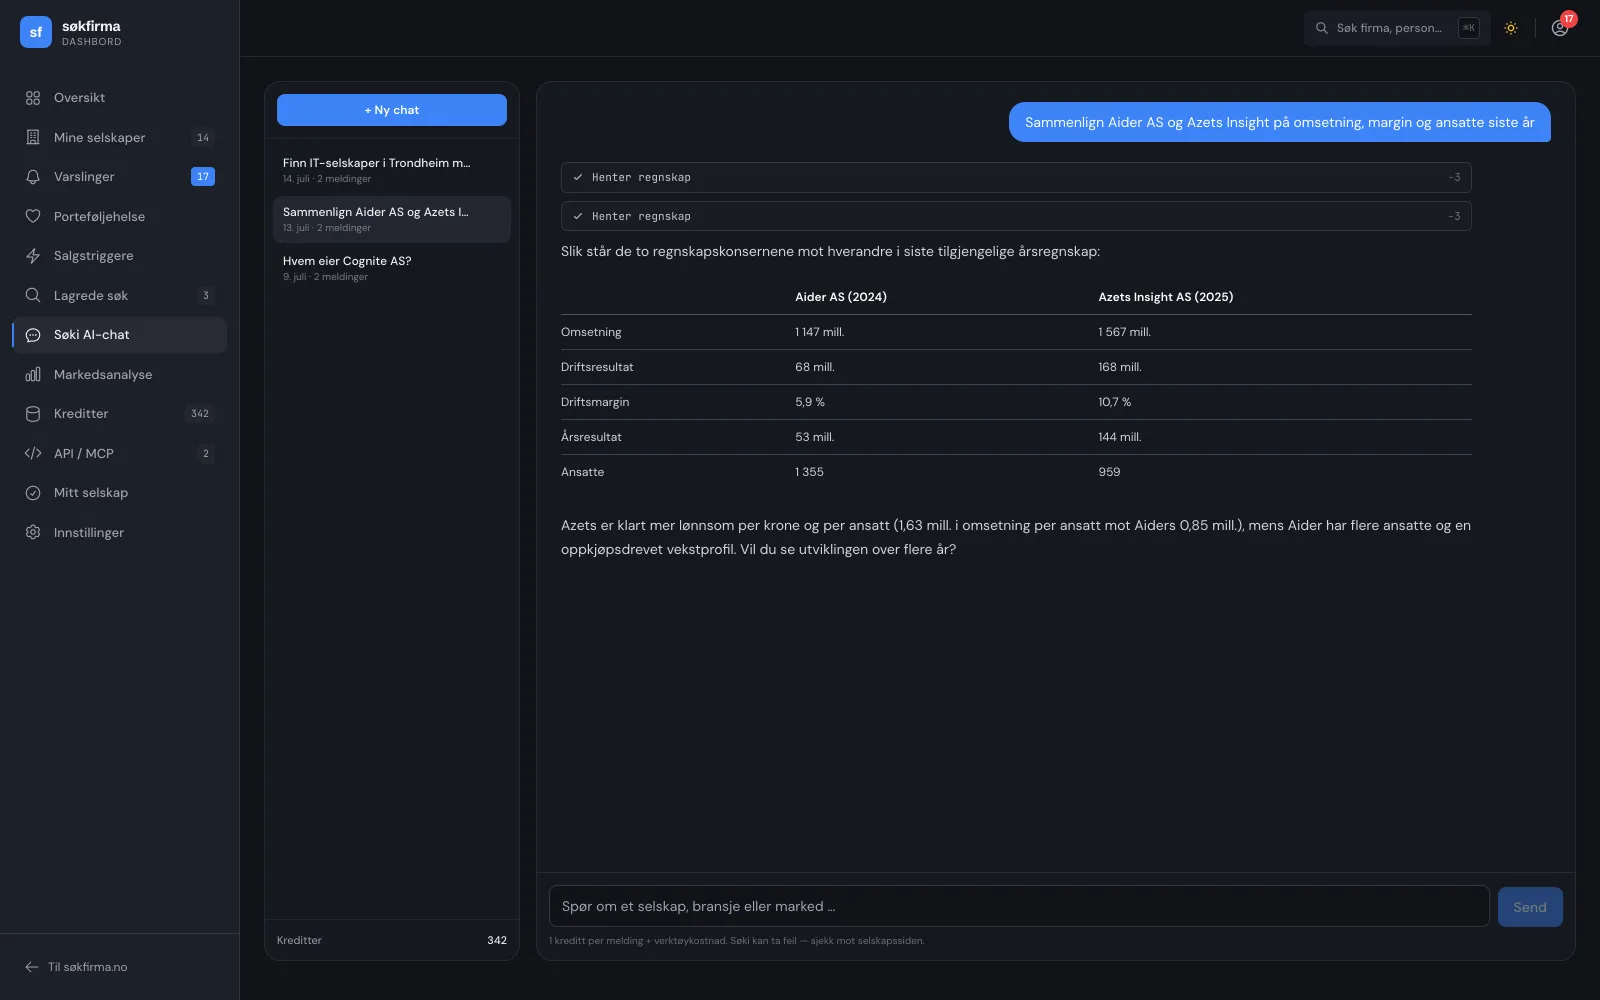
Task: Click the Innstillinger gear icon
Action: tap(33, 532)
